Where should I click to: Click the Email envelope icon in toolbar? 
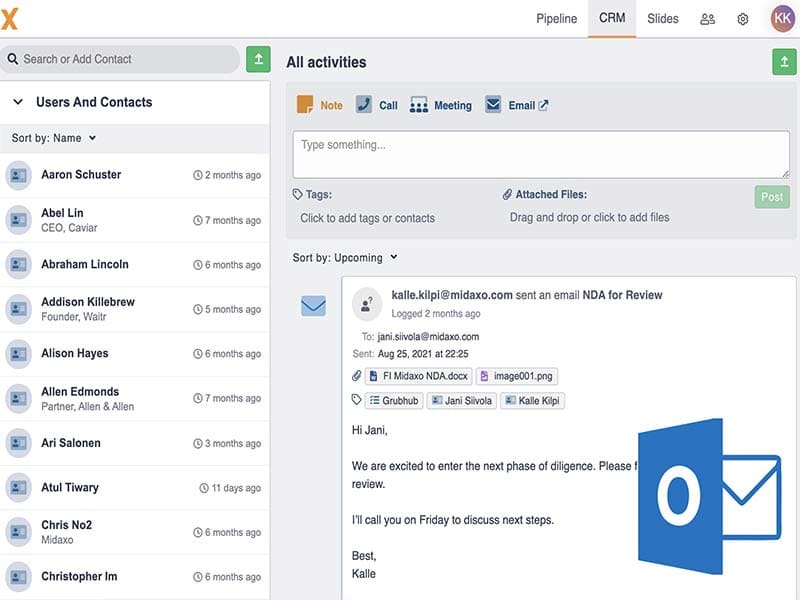pos(493,104)
